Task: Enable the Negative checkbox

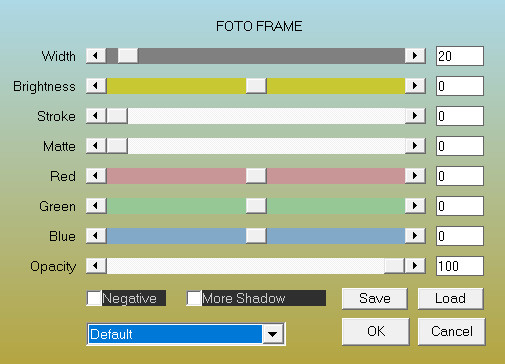Action: [x=94, y=298]
